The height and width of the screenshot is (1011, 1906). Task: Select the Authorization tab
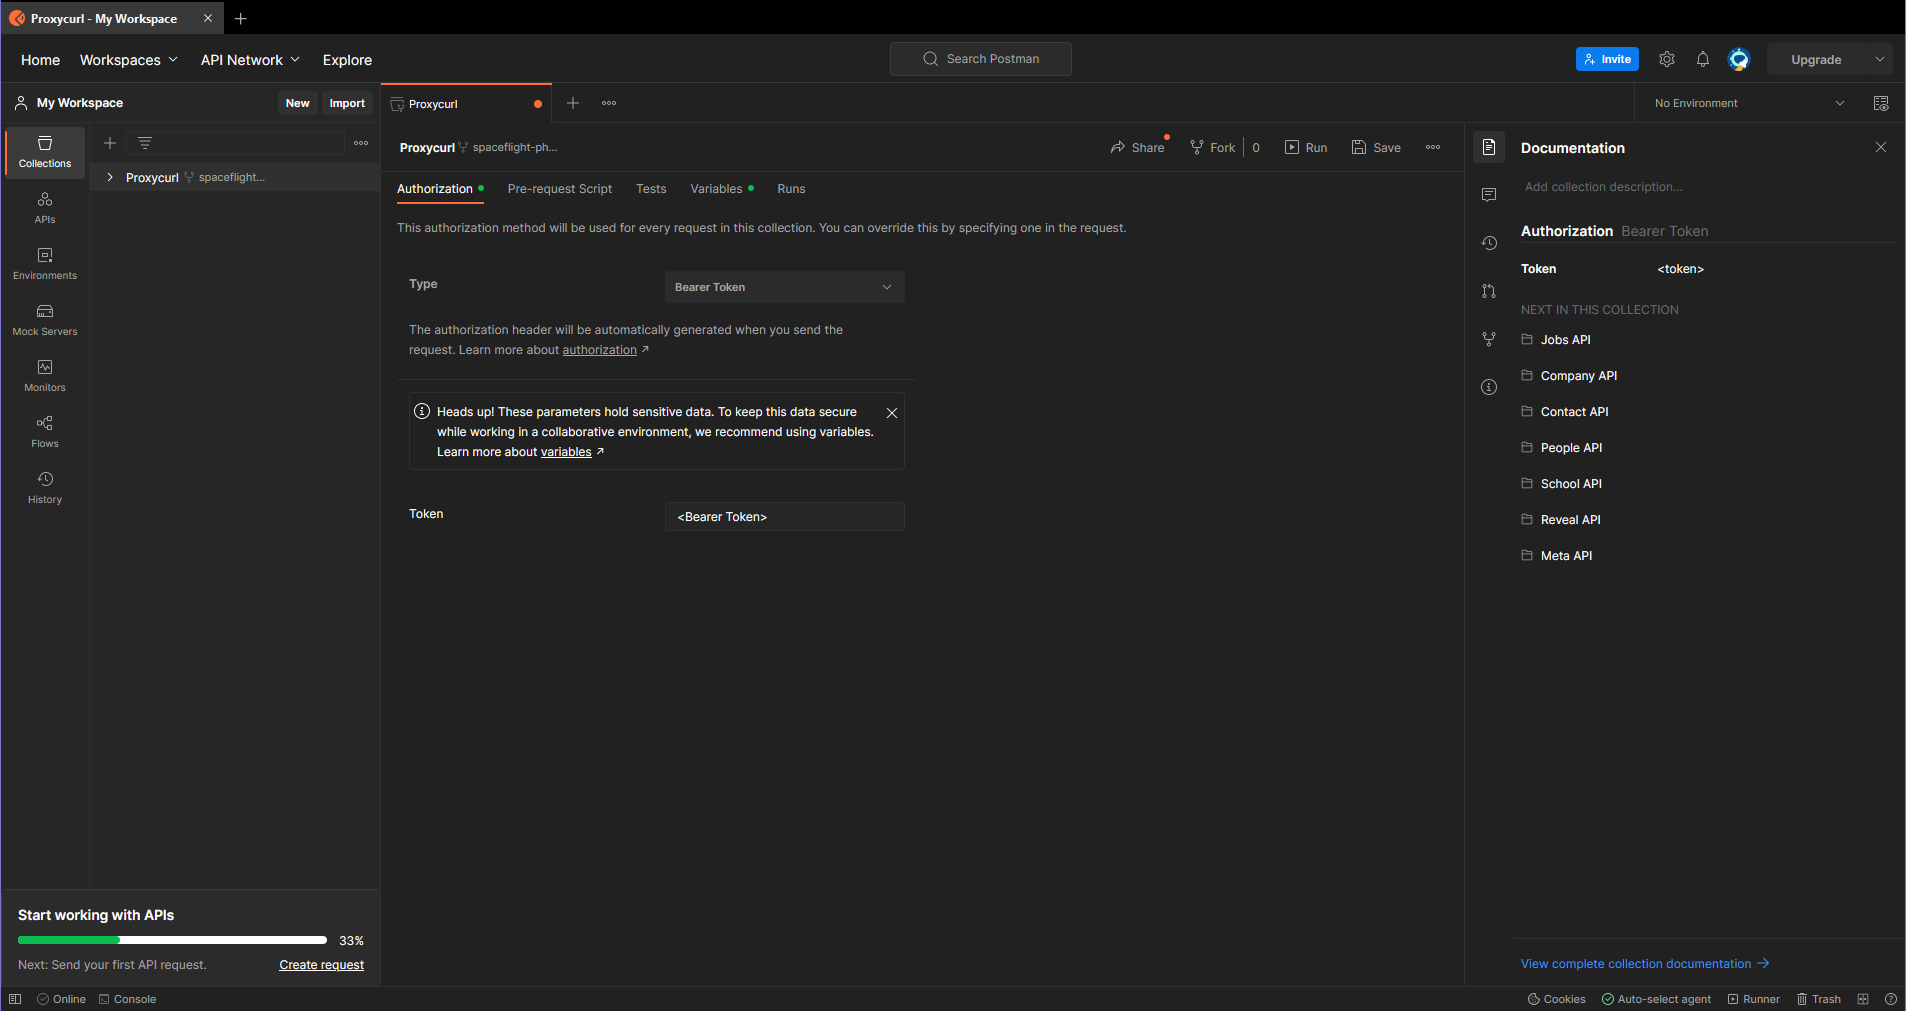440,189
